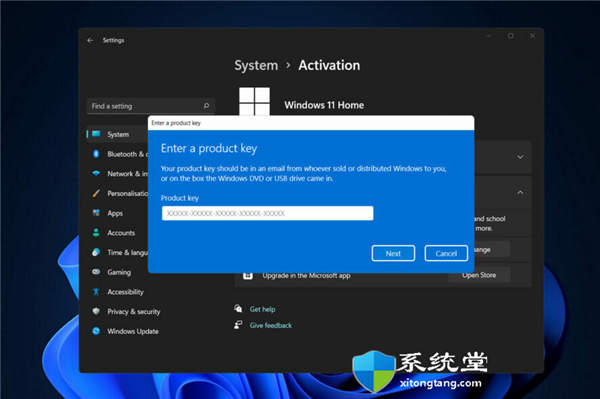Open Accounts settings category

pos(121,233)
